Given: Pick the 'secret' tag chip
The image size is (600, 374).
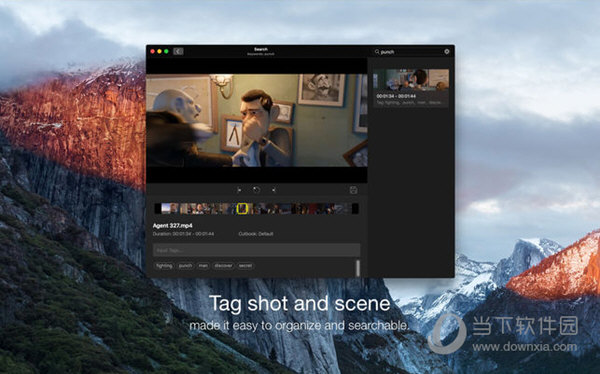Looking at the screenshot, I should tap(245, 266).
